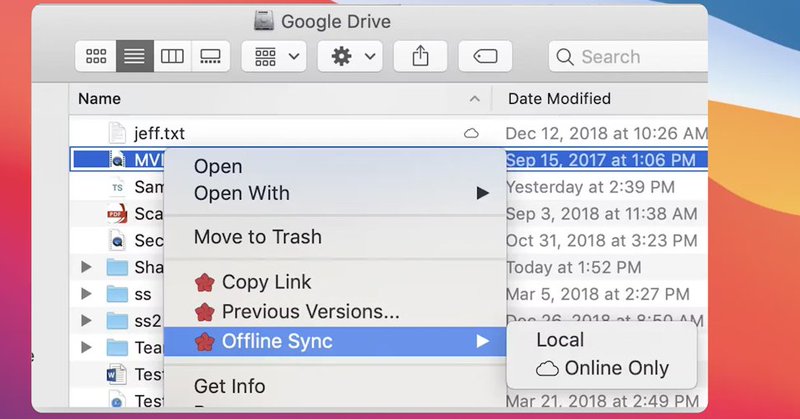Select the ss folder name
Image resolution: width=800 pixels, height=419 pixels.
point(143,294)
